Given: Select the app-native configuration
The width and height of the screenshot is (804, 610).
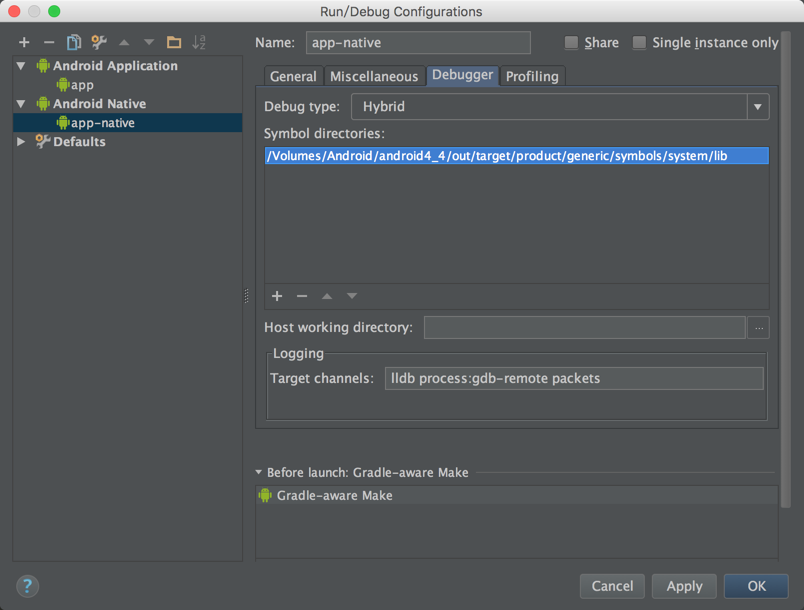Looking at the screenshot, I should coord(128,123).
